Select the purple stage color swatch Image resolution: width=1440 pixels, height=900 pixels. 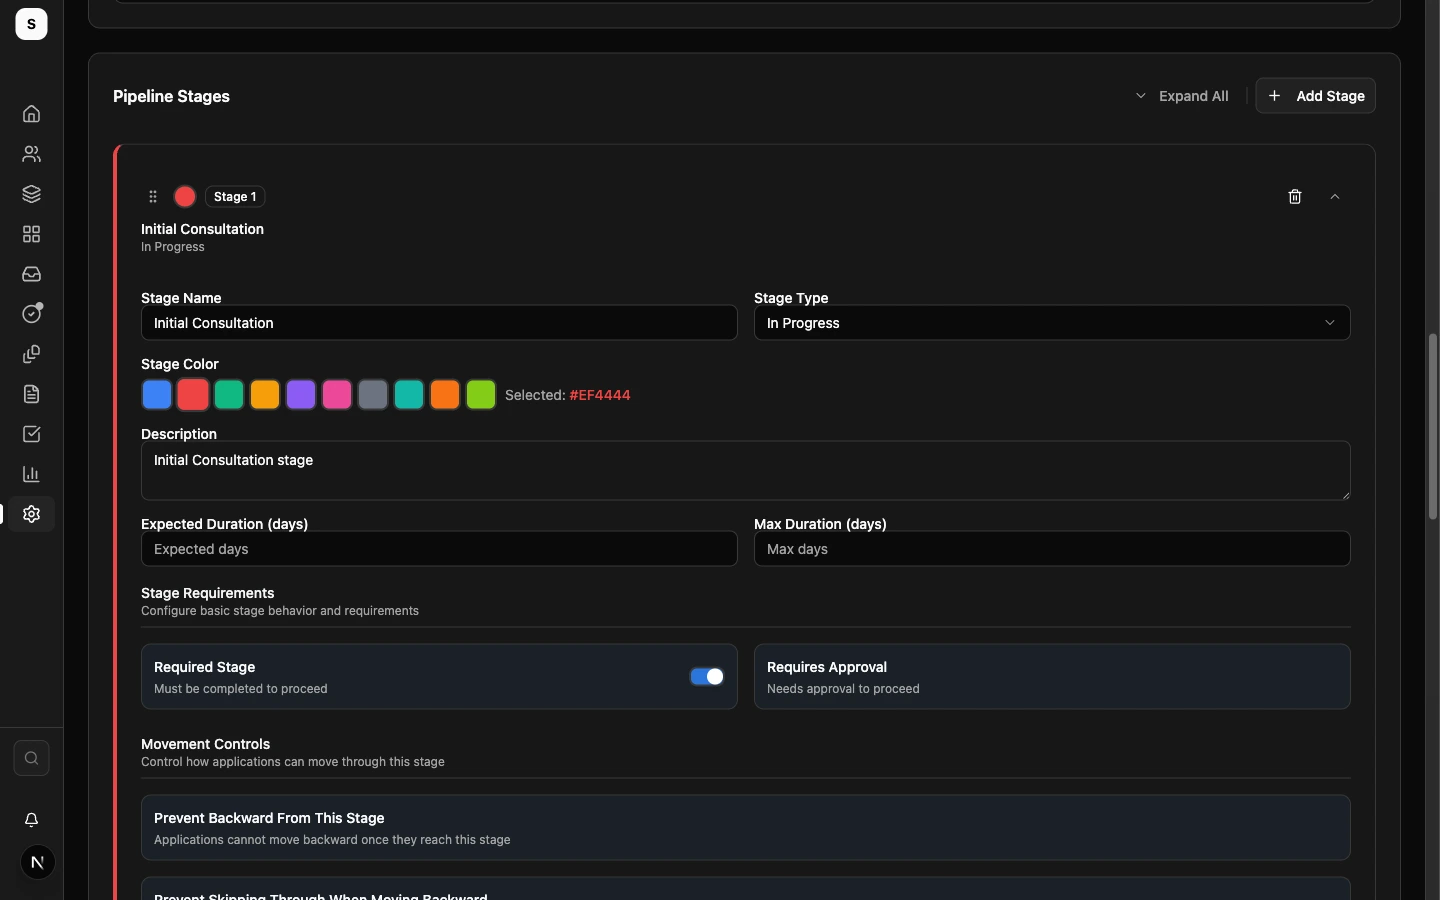pyautogui.click(x=301, y=395)
